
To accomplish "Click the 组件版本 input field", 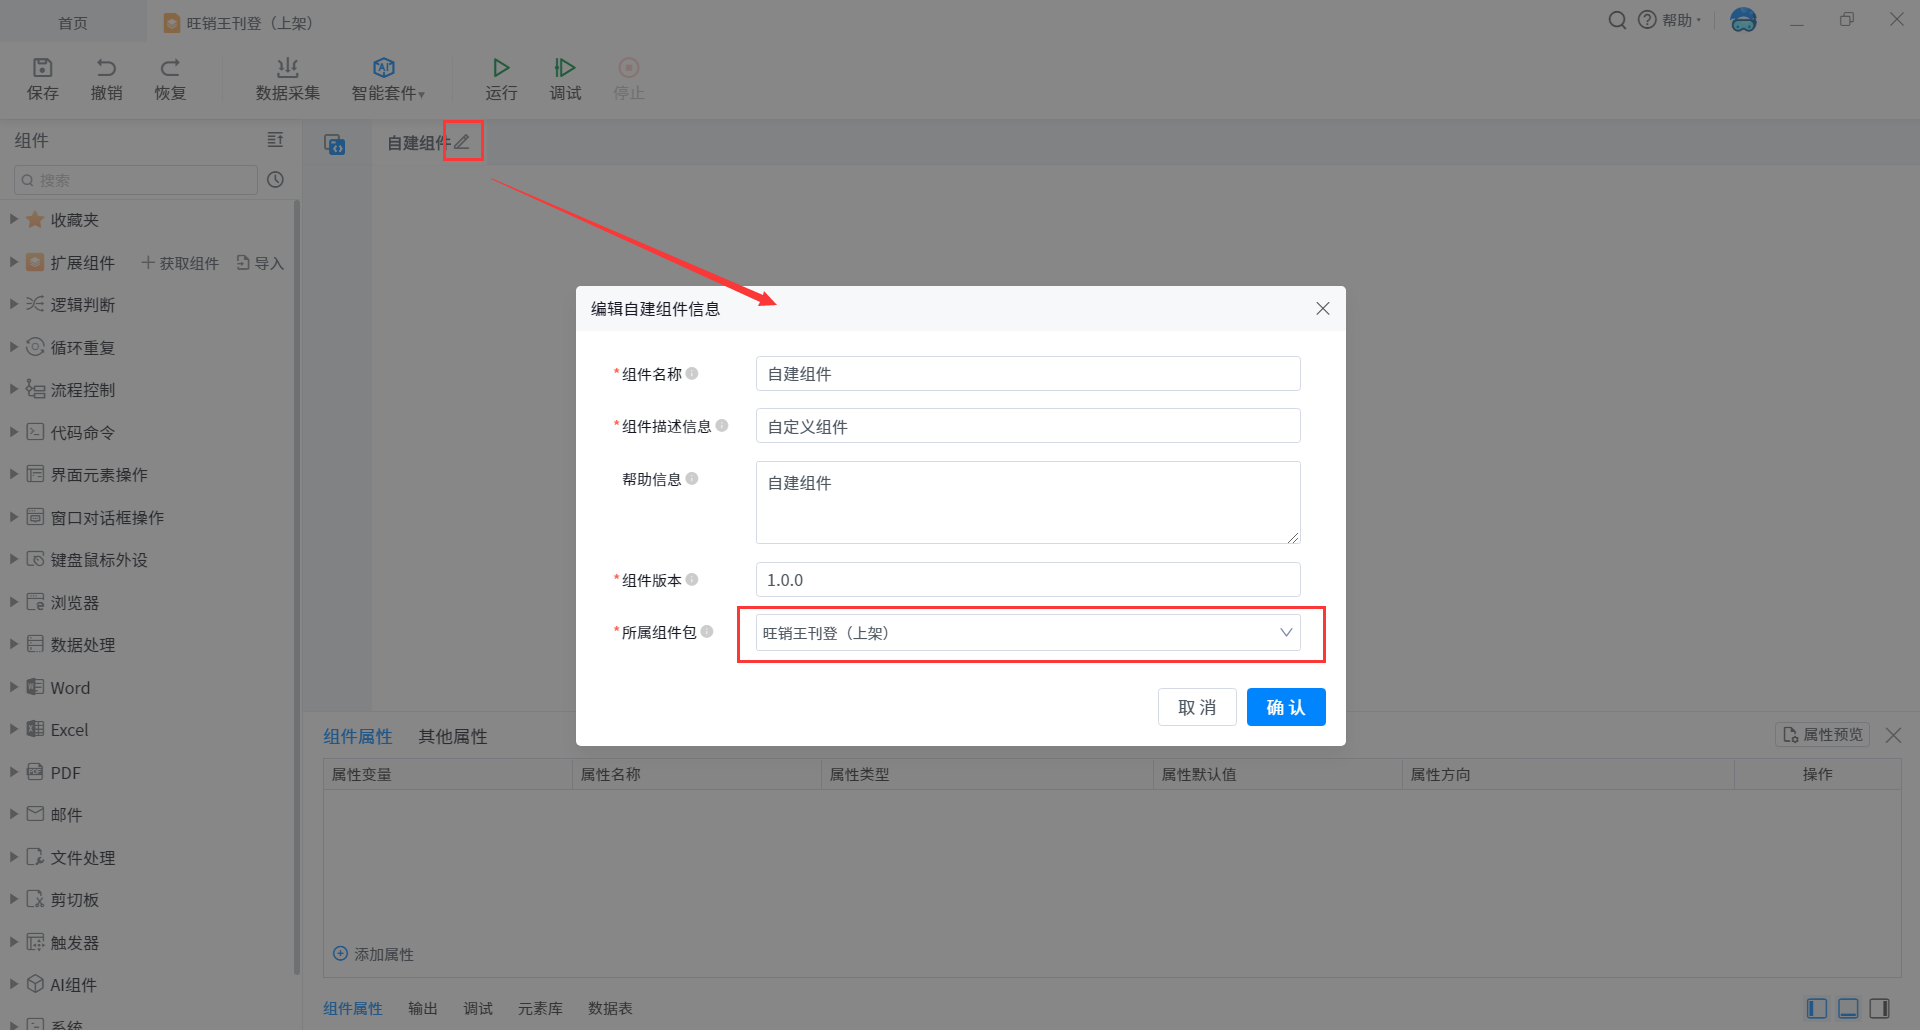I will click(1028, 580).
